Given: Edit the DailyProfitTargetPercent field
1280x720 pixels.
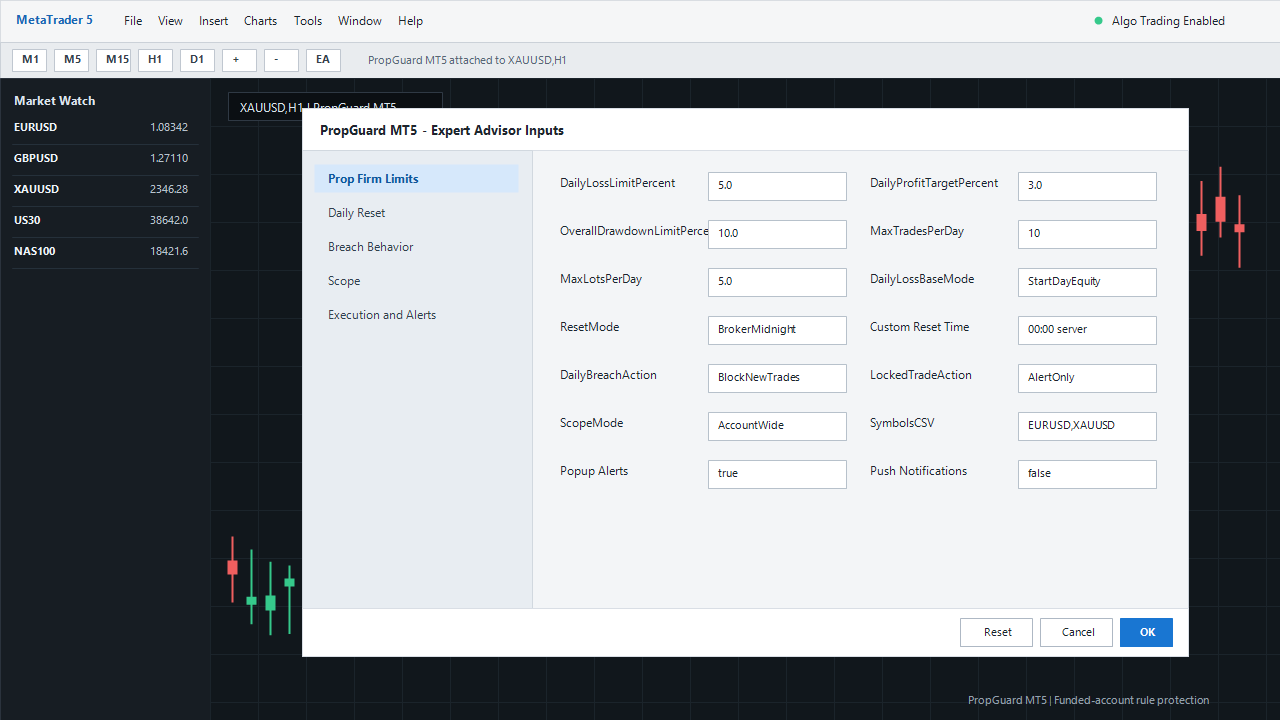Looking at the screenshot, I should click(x=1087, y=186).
